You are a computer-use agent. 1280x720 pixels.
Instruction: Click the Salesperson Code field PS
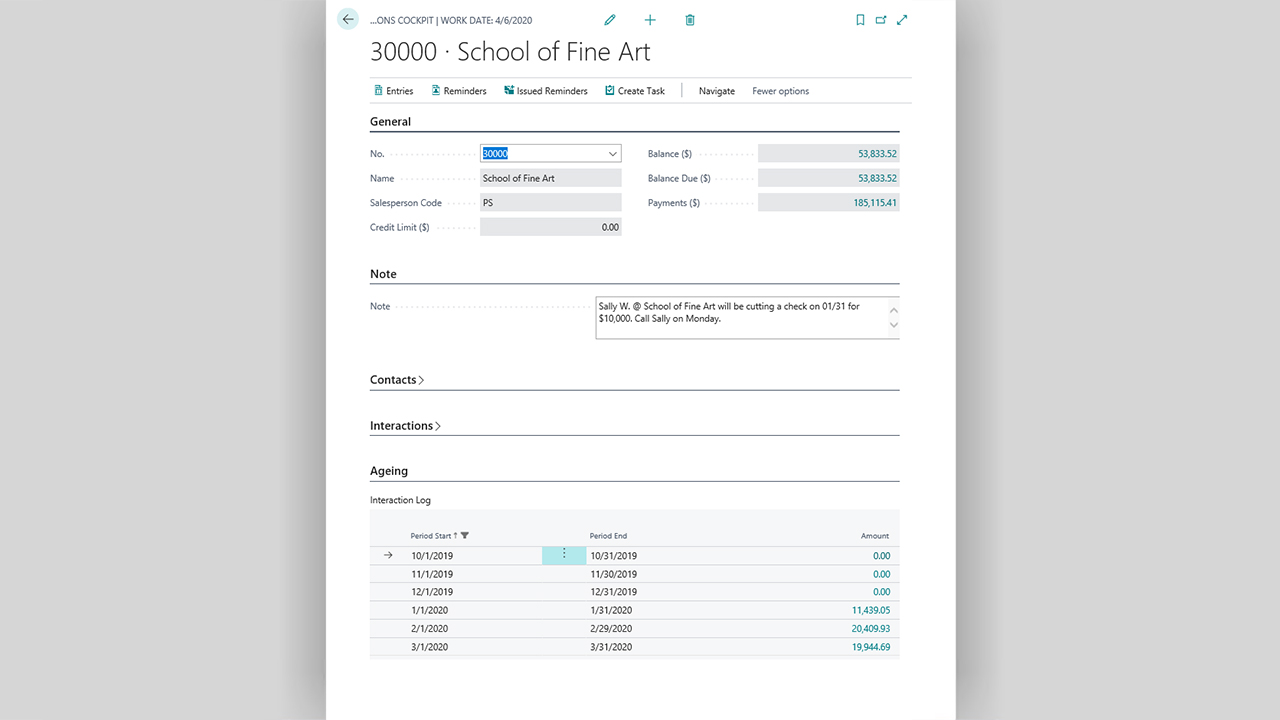[x=551, y=202]
